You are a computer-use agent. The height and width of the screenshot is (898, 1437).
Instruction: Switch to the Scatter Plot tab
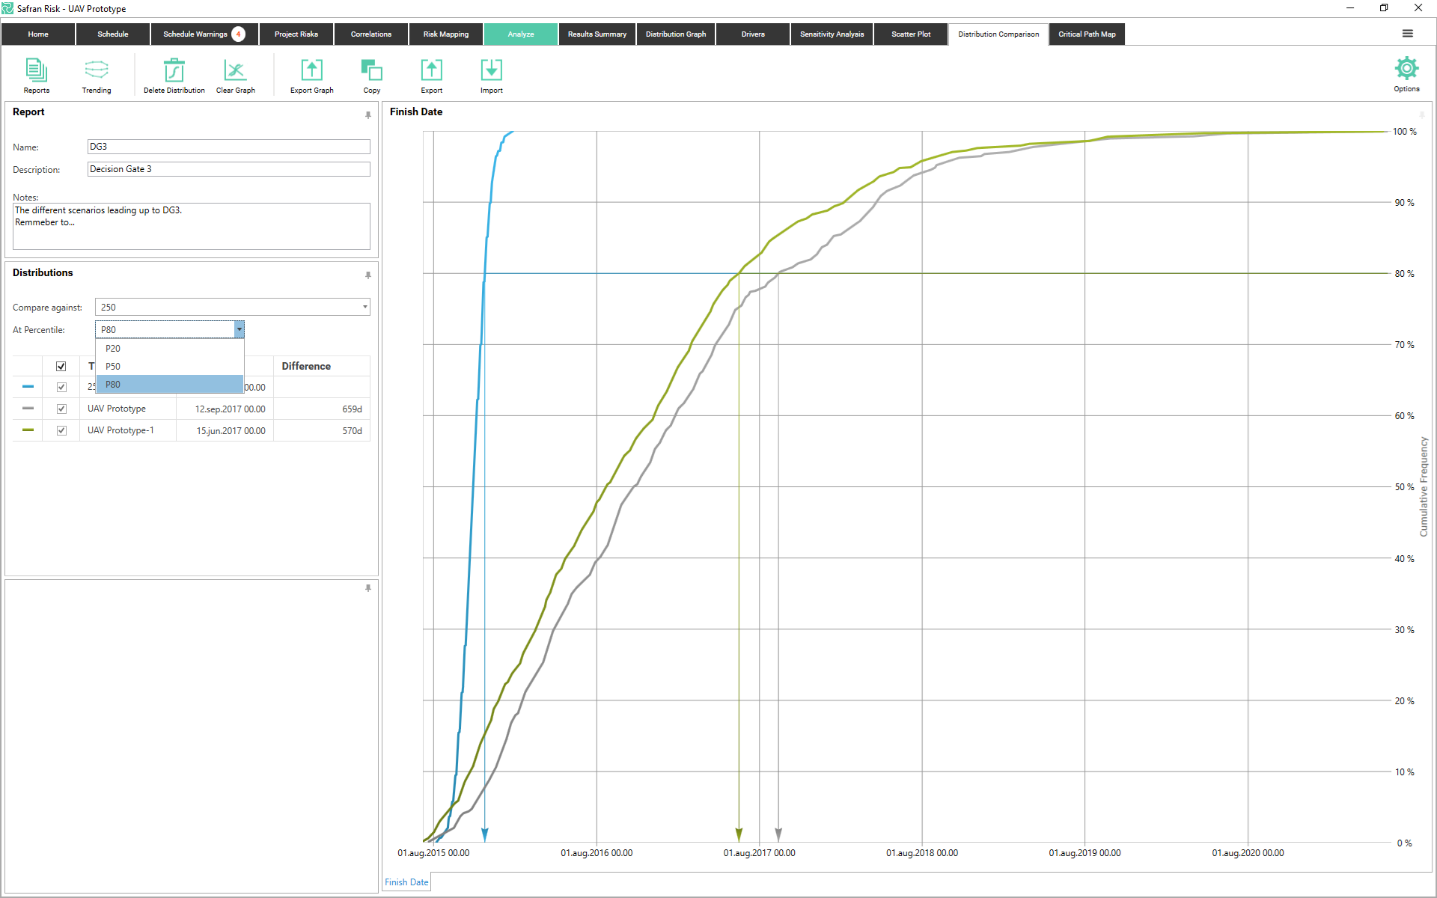click(x=911, y=34)
